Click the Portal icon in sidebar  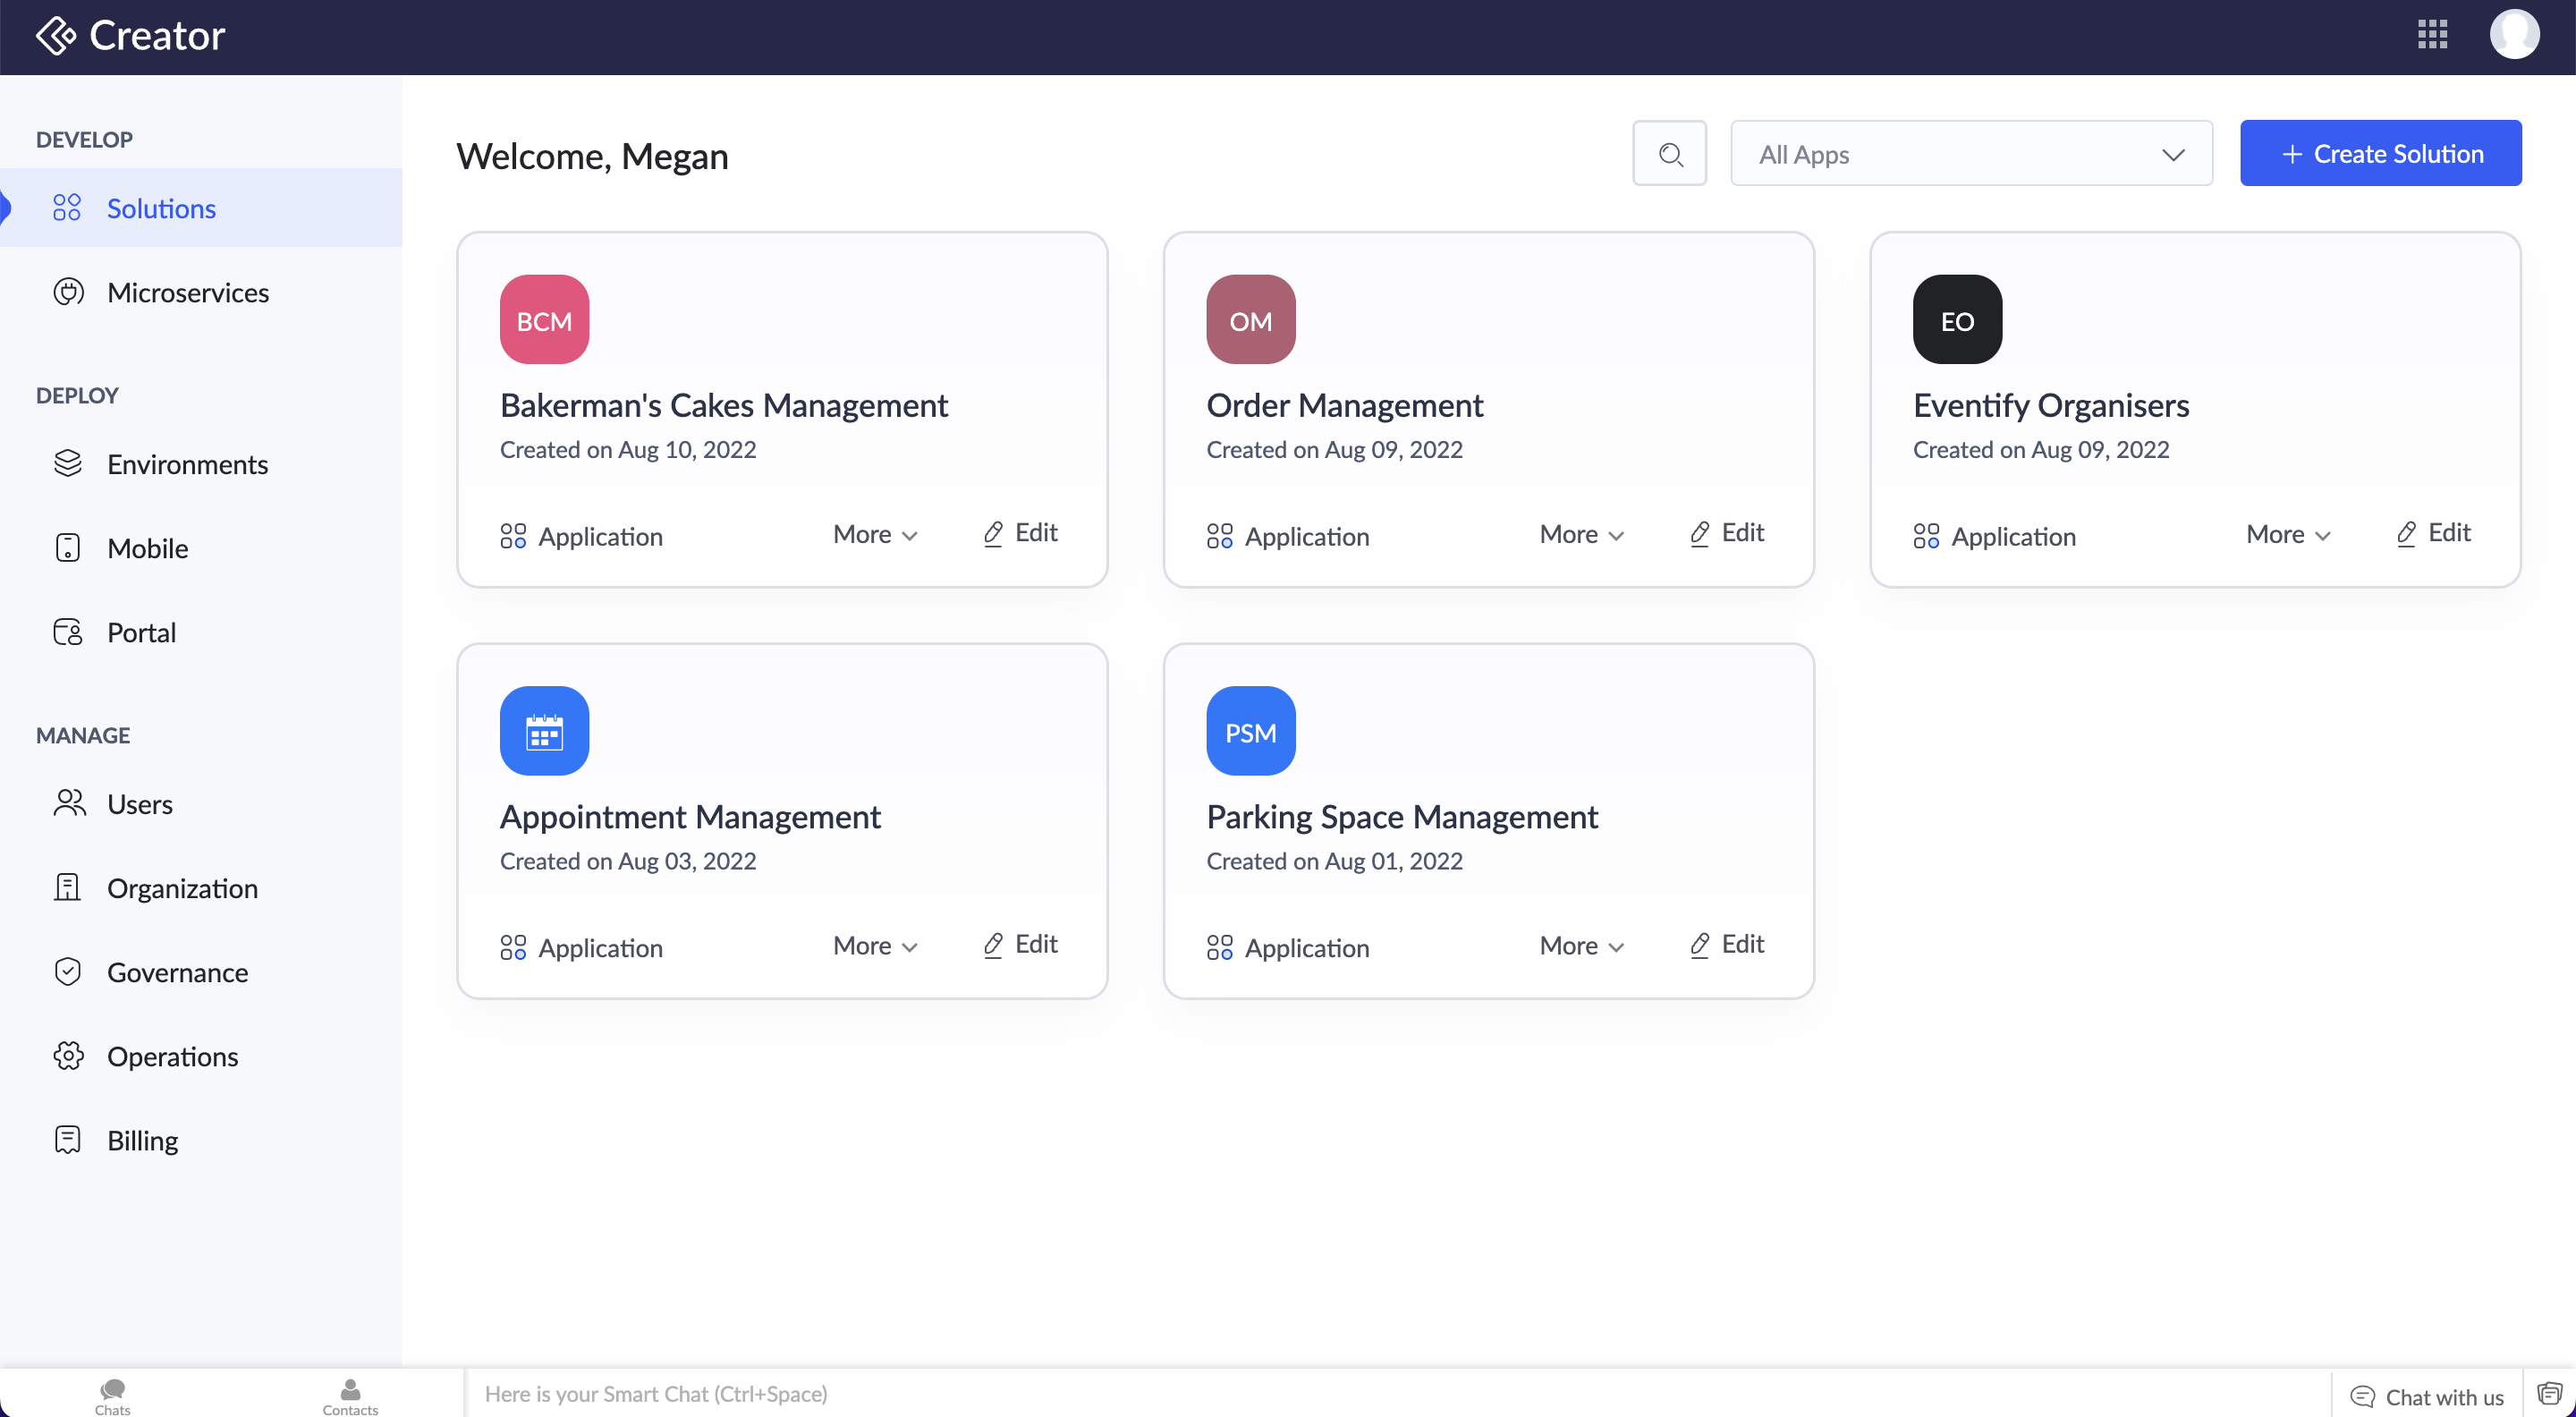tap(68, 632)
